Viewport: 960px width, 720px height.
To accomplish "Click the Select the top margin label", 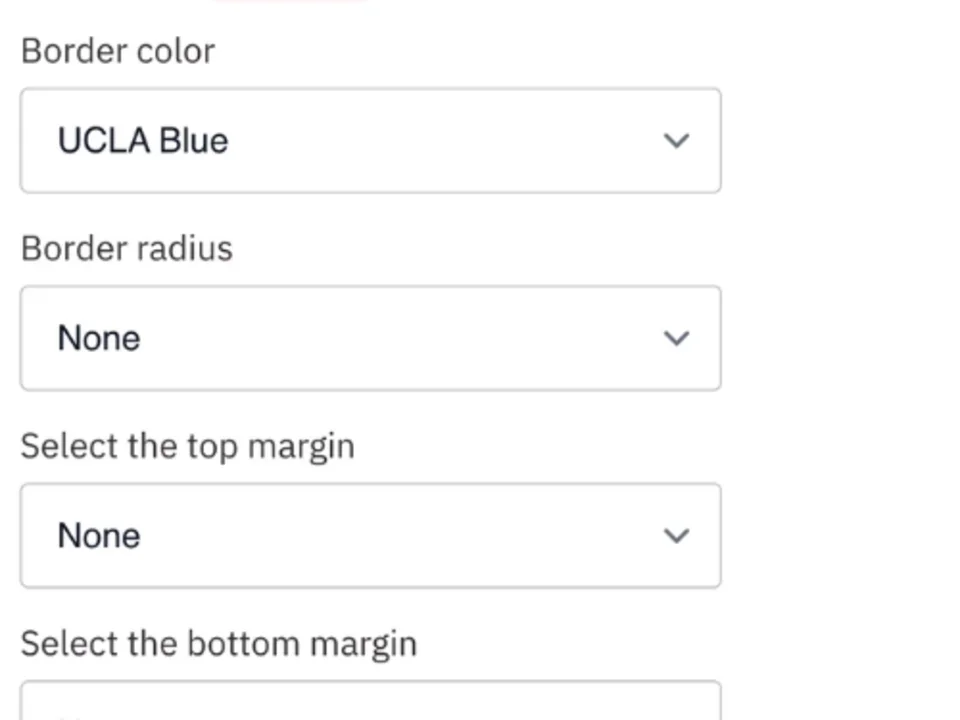I will (x=187, y=445).
